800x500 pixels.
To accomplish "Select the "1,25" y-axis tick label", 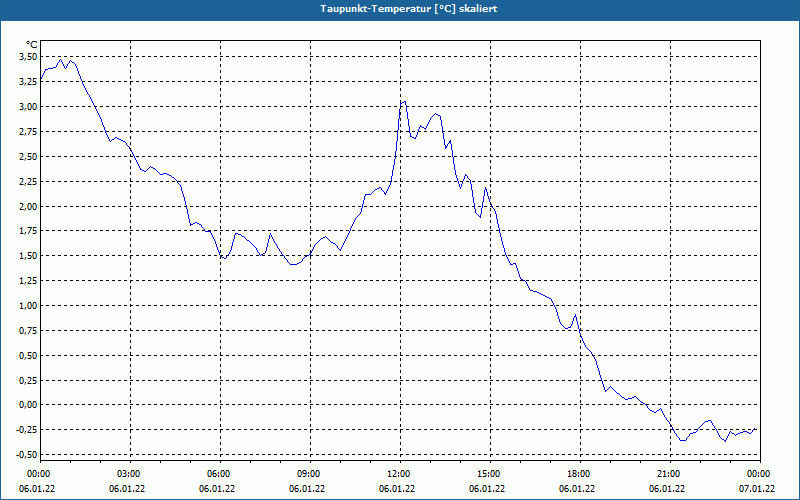I will click(x=29, y=281).
